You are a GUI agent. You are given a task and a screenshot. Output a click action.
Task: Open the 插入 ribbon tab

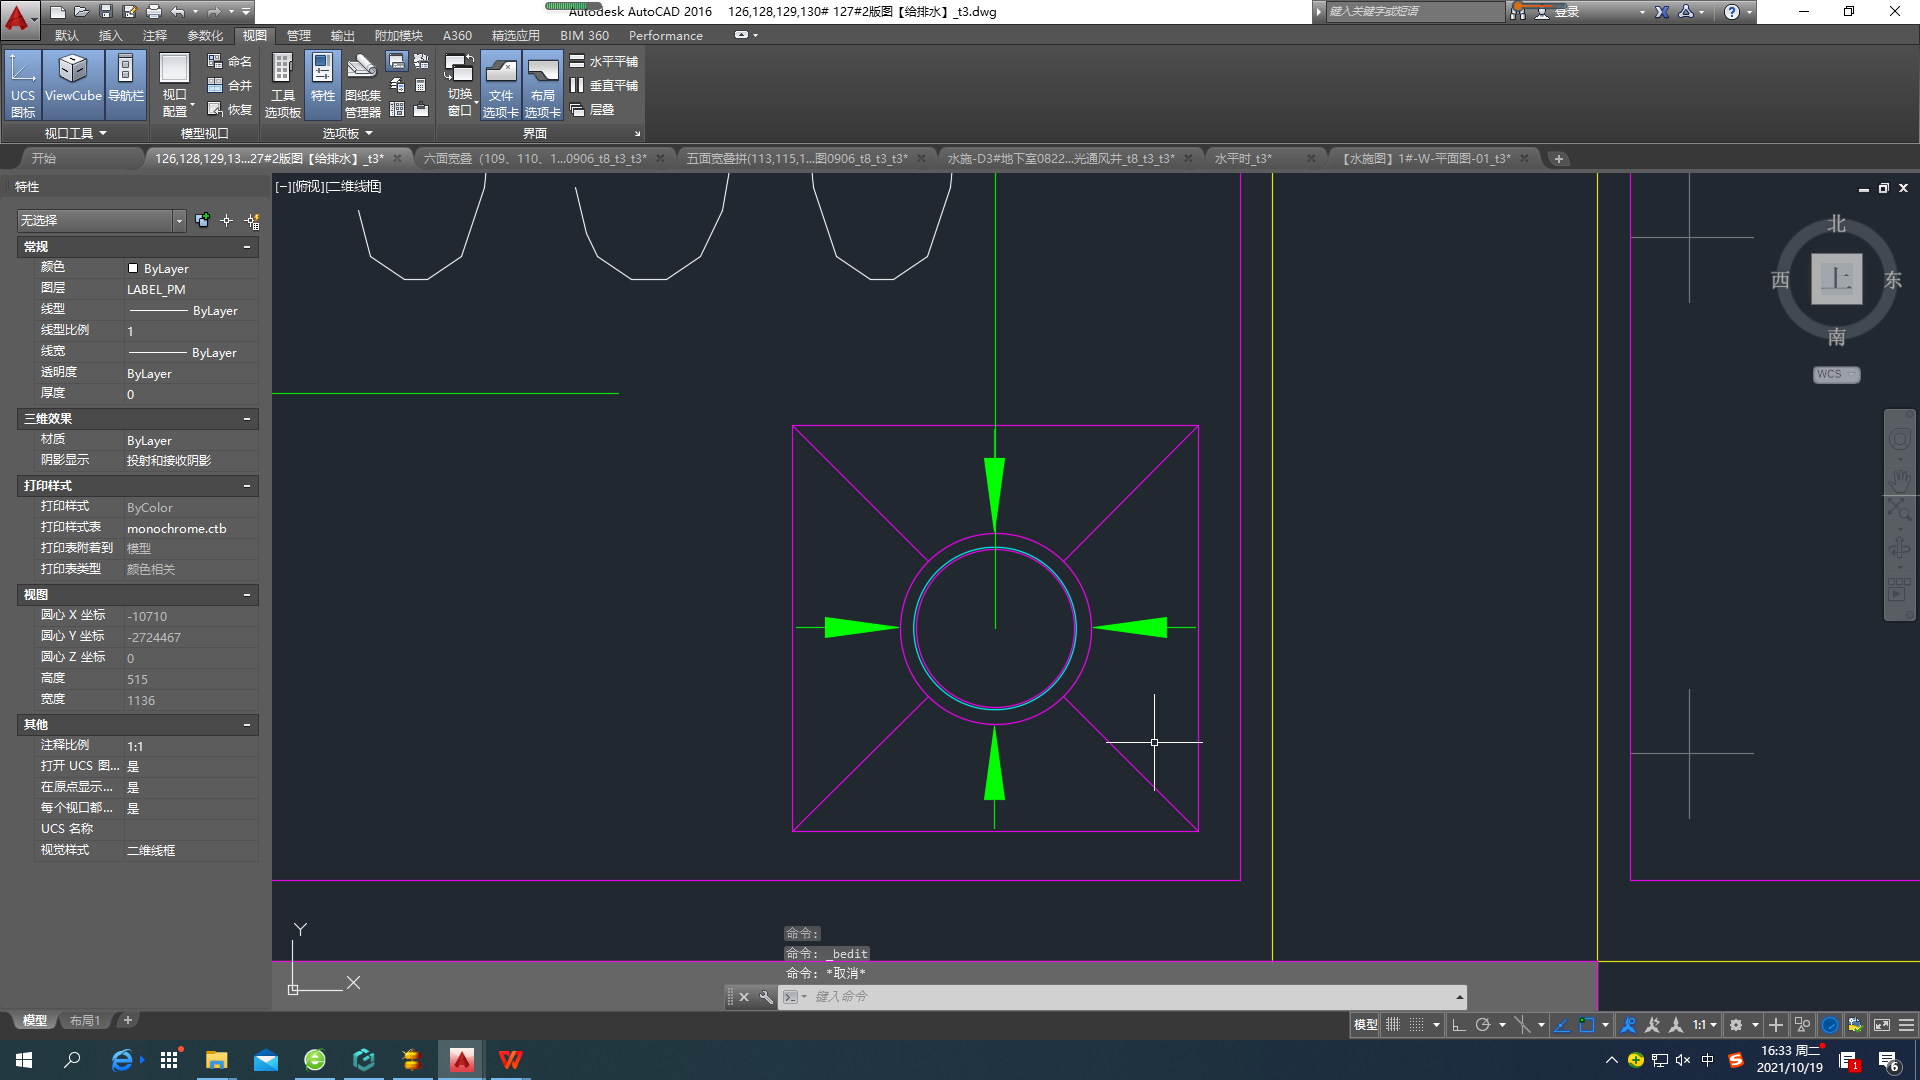(x=110, y=35)
